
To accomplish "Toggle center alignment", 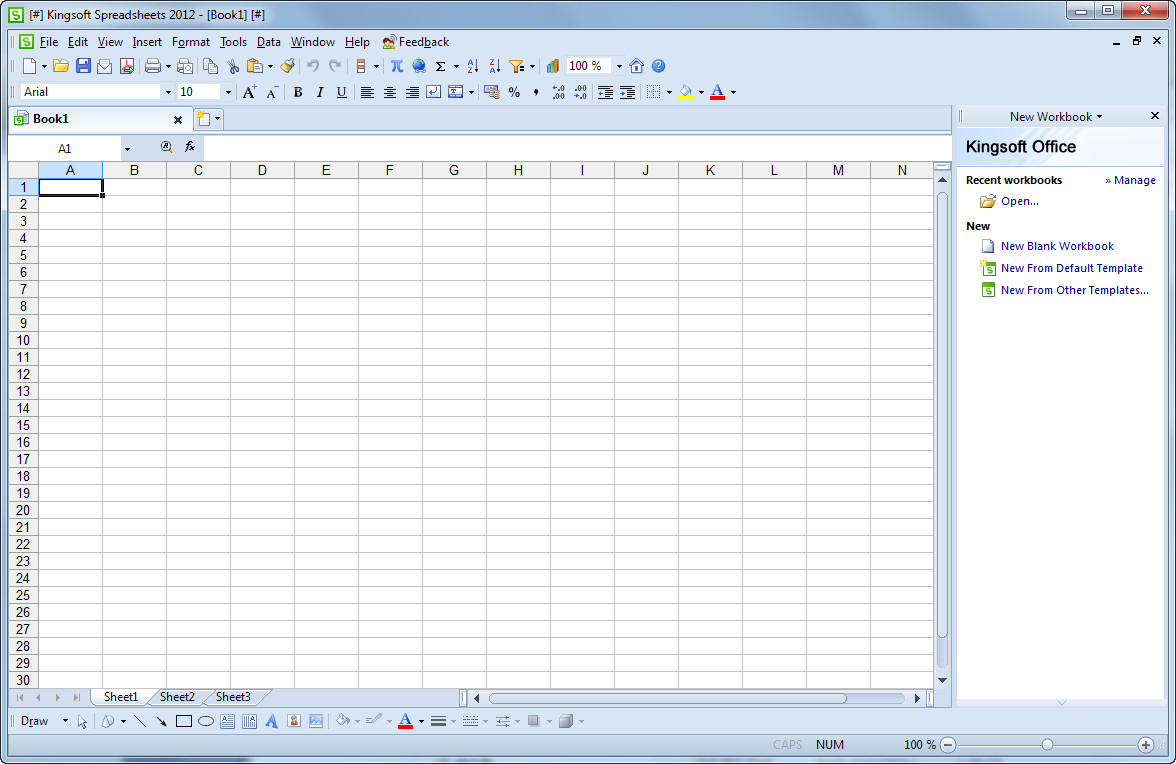I will [x=390, y=91].
